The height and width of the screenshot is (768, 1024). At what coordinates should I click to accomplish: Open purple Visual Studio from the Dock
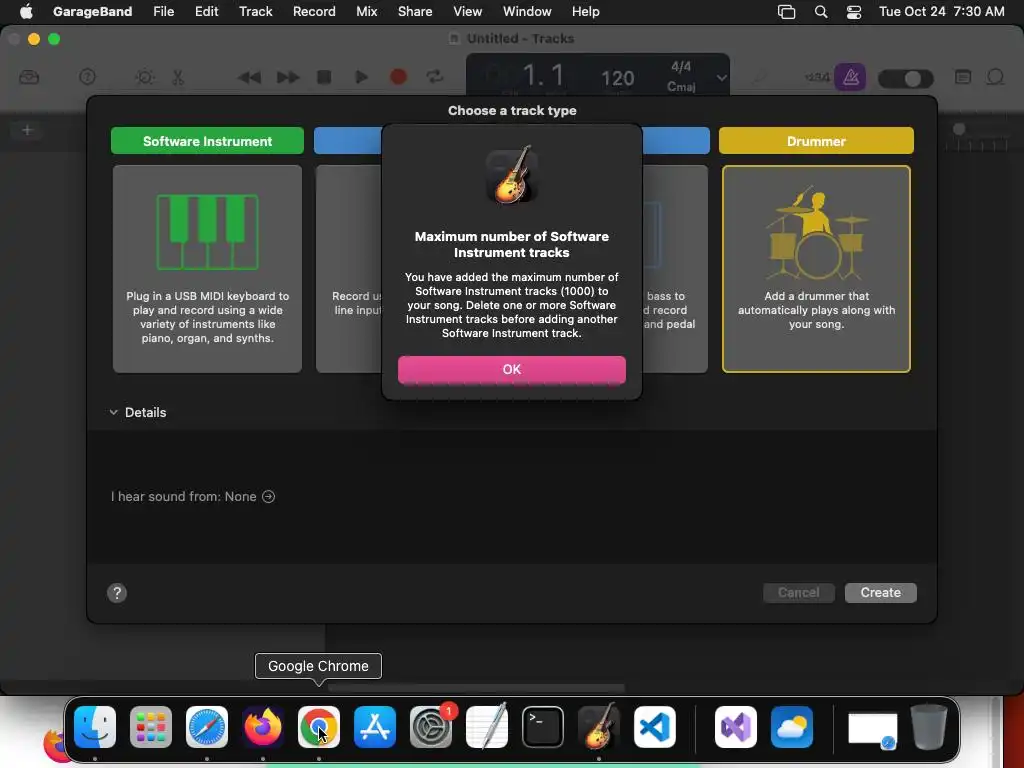click(x=736, y=726)
